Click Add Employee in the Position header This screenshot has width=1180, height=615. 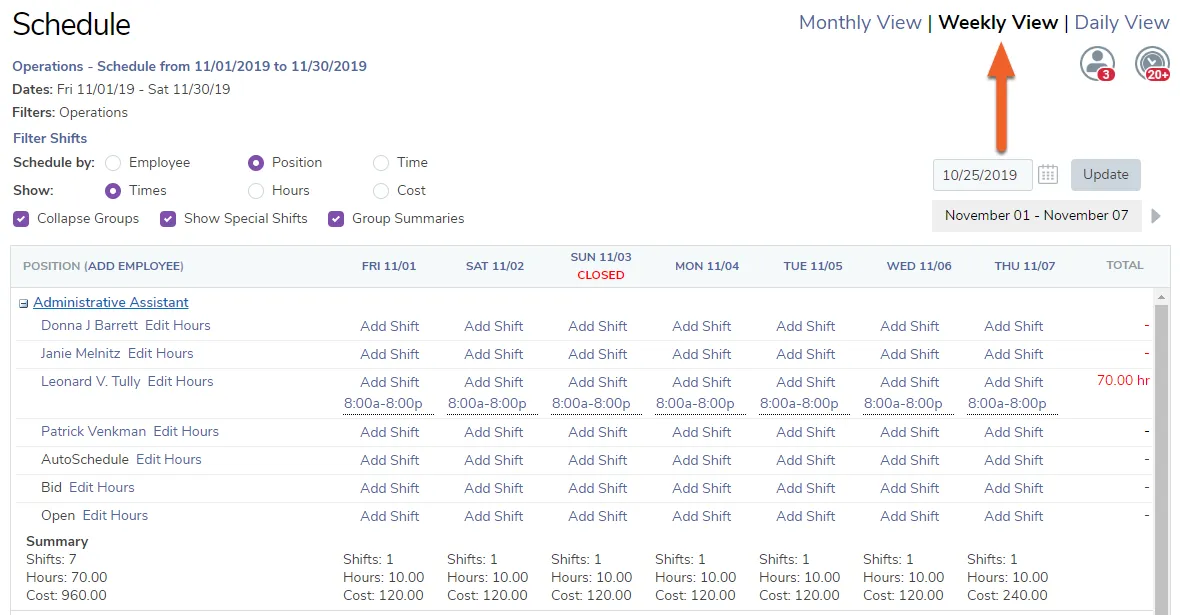coord(133,266)
